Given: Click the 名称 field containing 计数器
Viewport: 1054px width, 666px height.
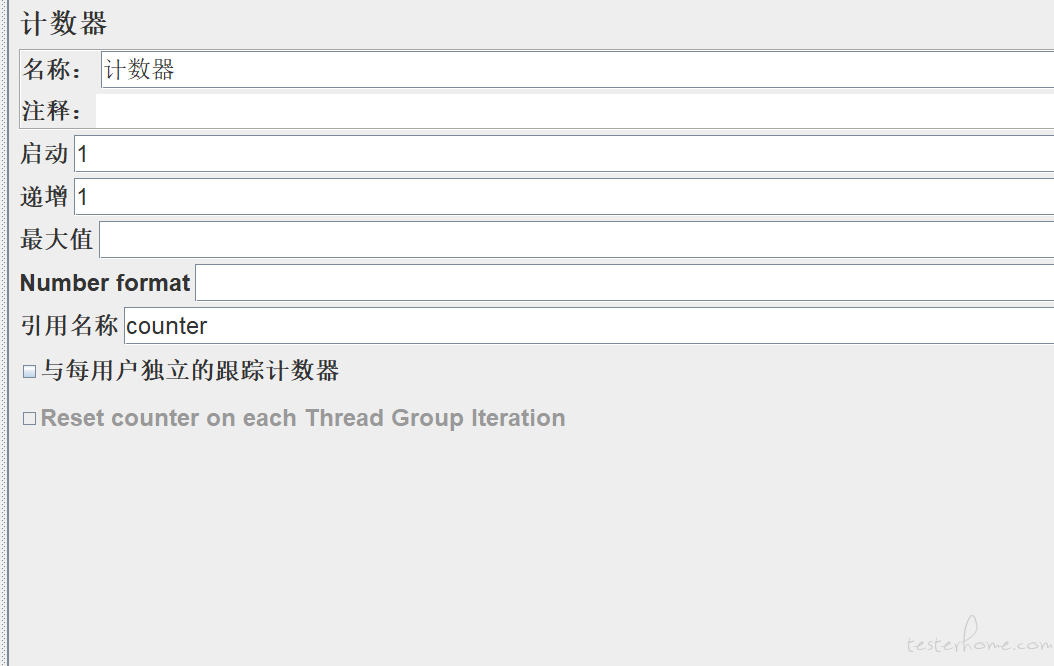Looking at the screenshot, I should click(577, 70).
